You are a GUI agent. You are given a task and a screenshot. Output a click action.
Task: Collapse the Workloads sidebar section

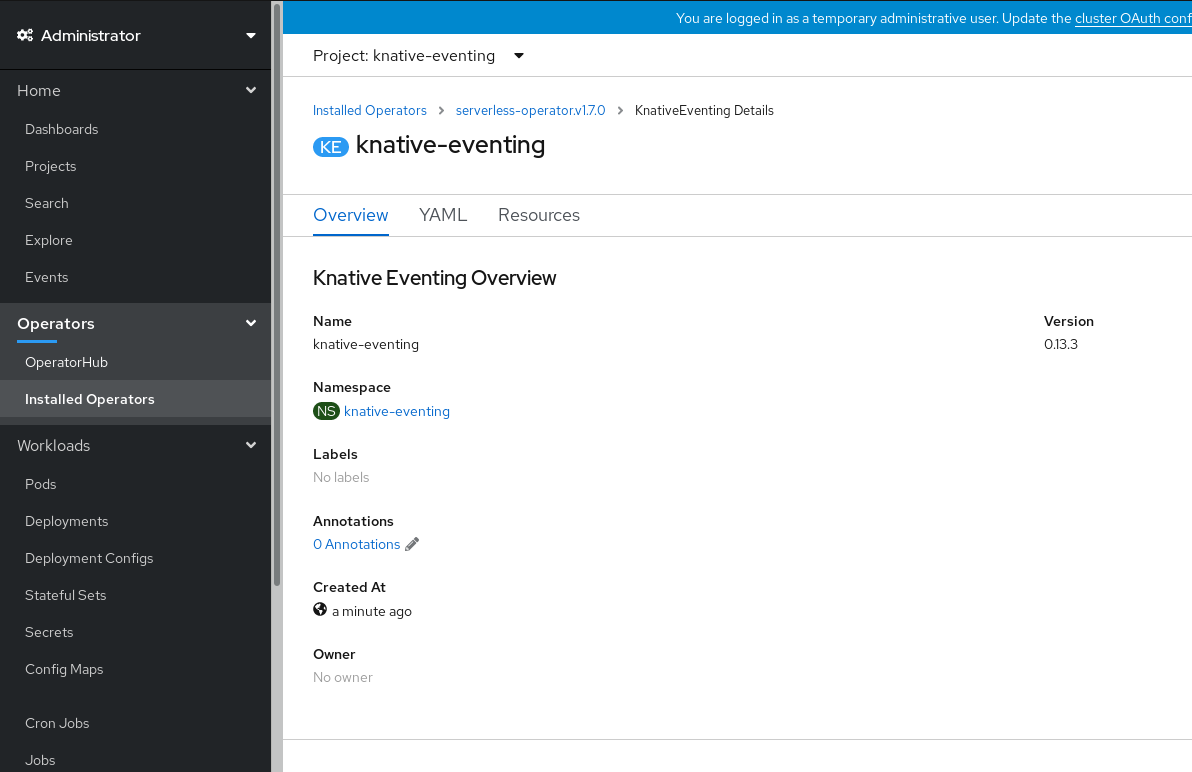coord(251,445)
